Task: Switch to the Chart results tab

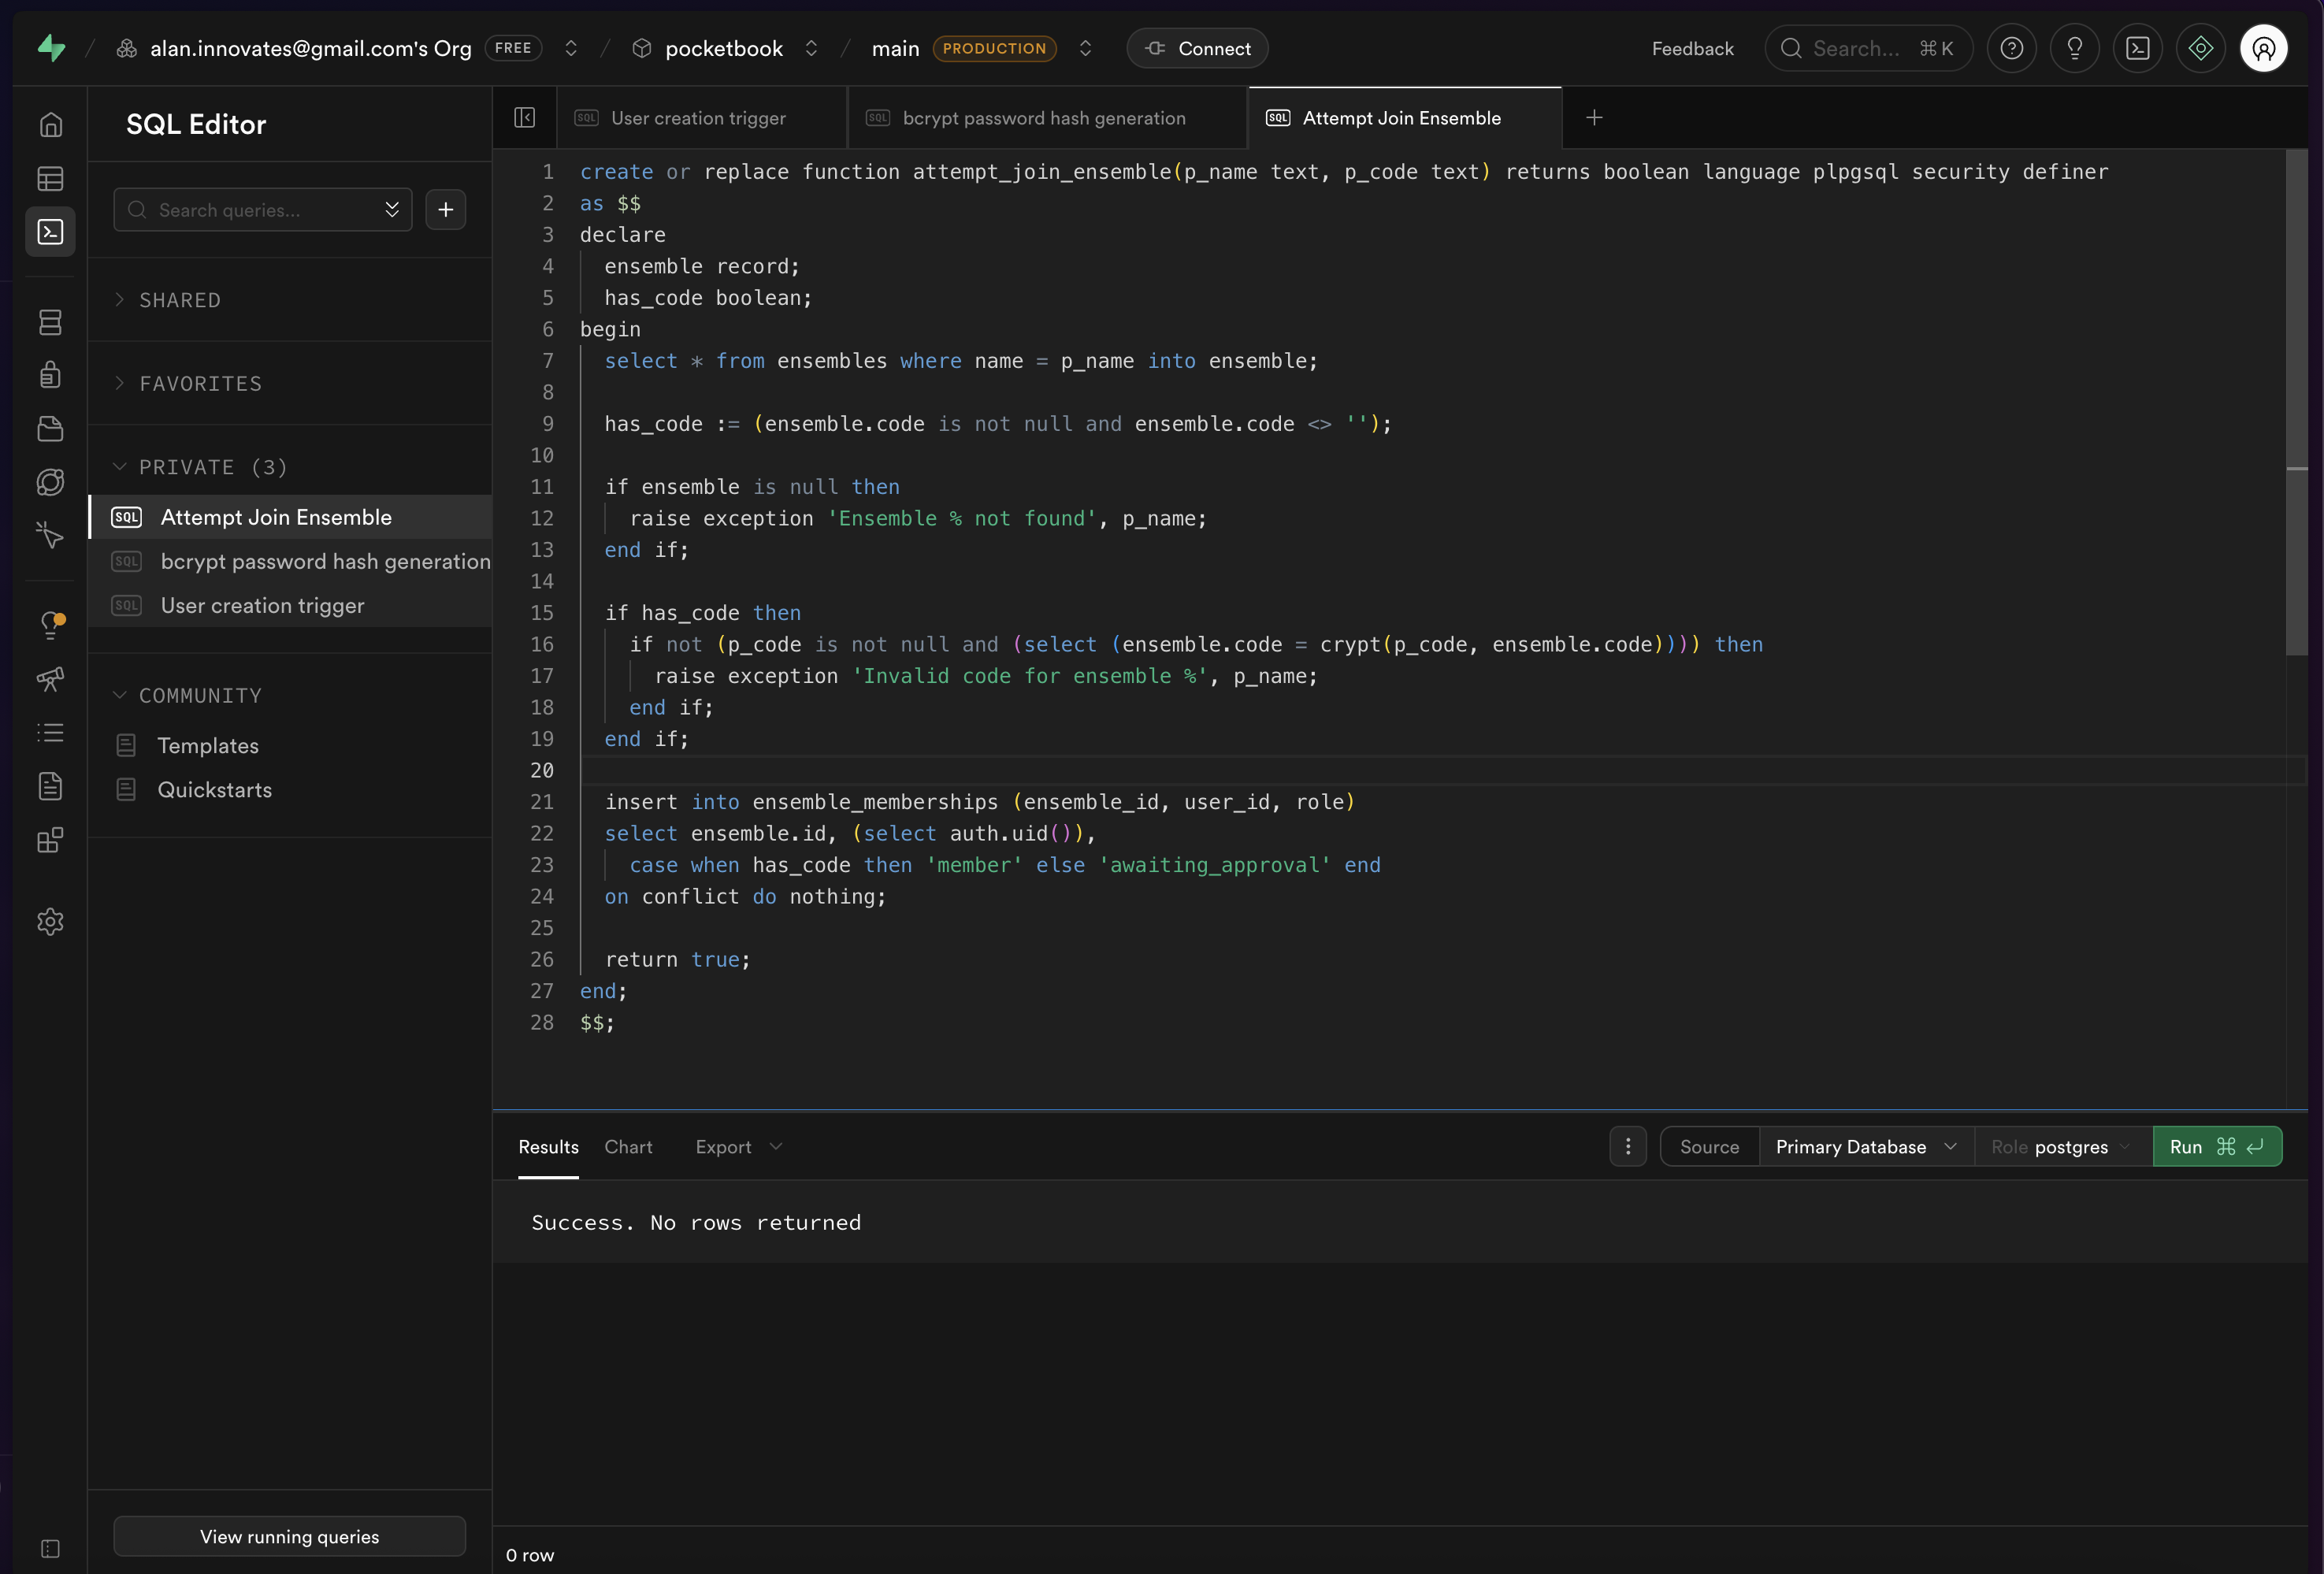Action: (628, 1147)
